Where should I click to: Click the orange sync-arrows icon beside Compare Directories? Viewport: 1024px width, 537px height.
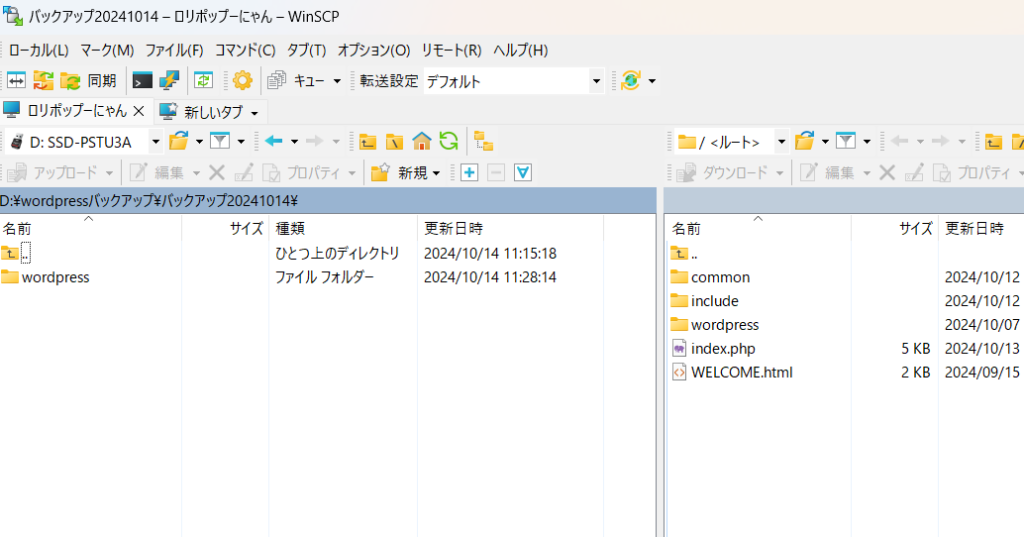(43, 80)
